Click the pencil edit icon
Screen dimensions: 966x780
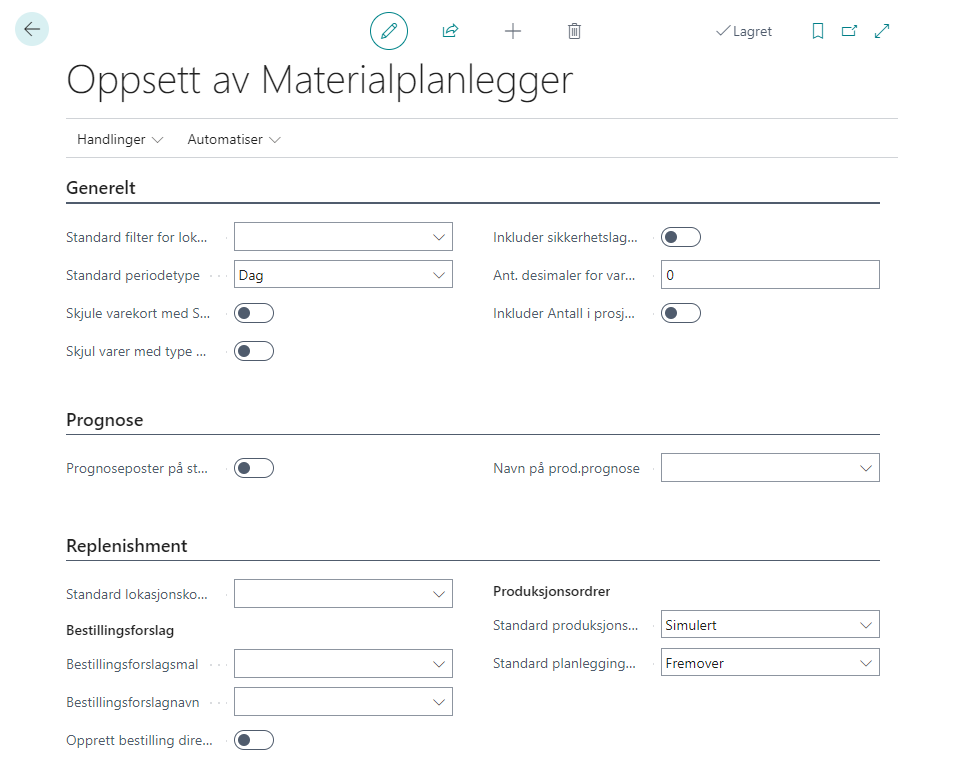(389, 31)
